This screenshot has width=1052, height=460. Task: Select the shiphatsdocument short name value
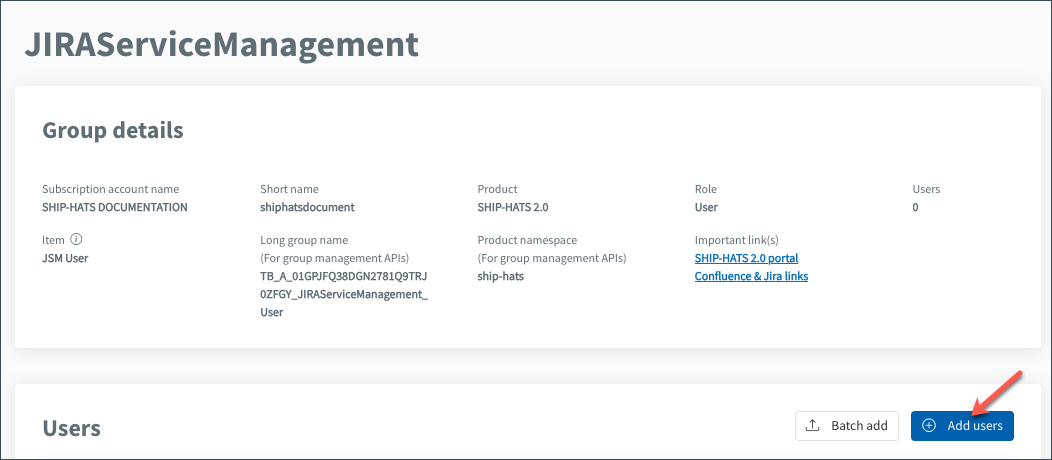coord(307,207)
